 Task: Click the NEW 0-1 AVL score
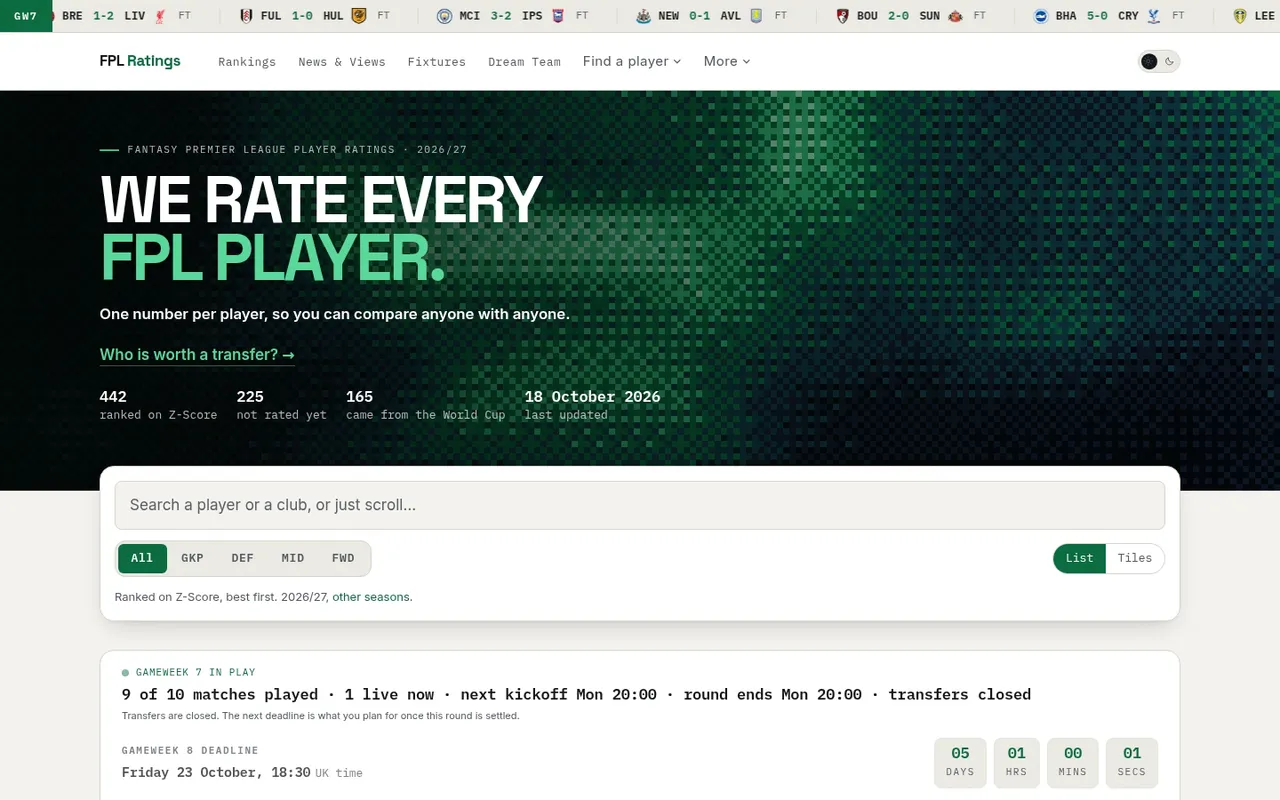[x=700, y=16]
